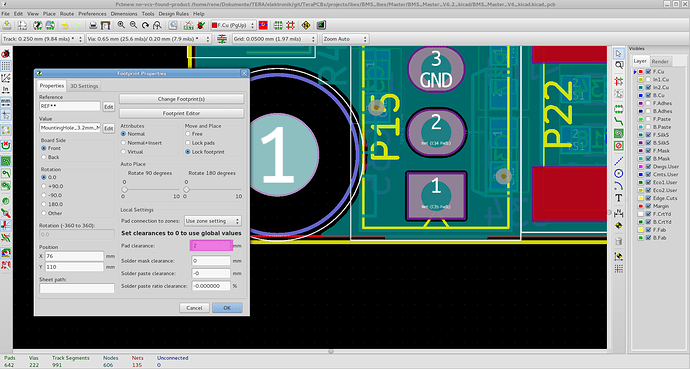The width and height of the screenshot is (690, 369).
Task: Pick the add filled zone tool
Action: [x=619, y=133]
